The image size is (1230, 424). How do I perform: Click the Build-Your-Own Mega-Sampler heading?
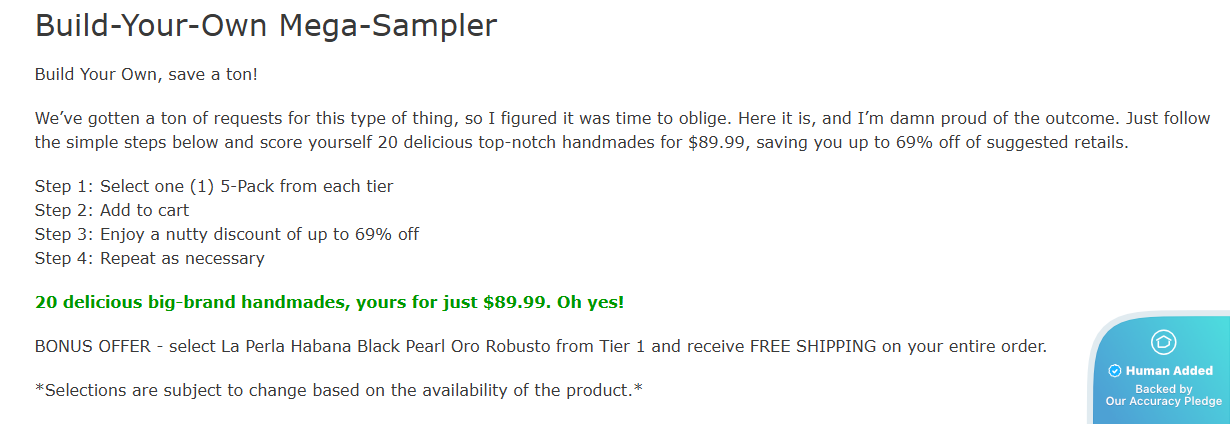point(266,25)
